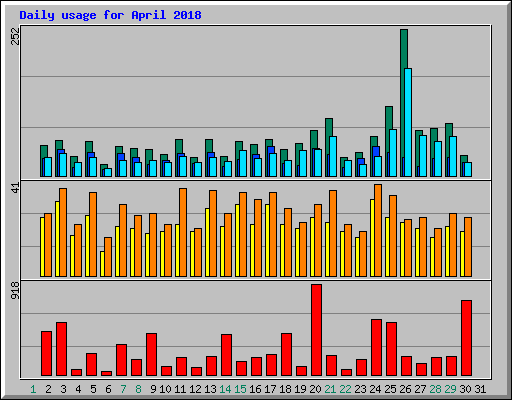Select day label 16 on the axis
Screen dimensions: 512x400
[x=255, y=389]
